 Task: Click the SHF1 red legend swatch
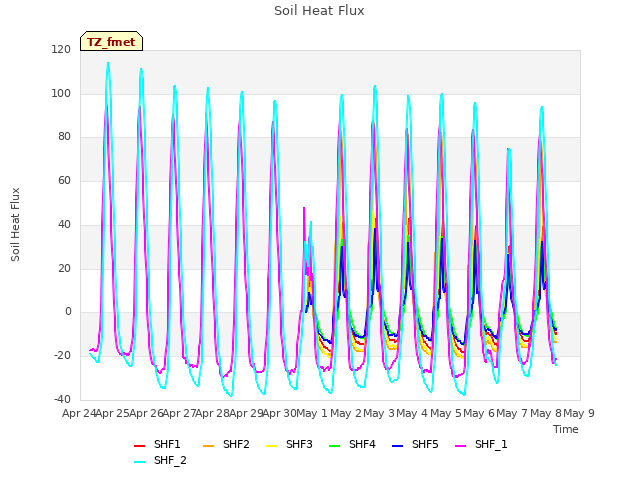point(140,446)
